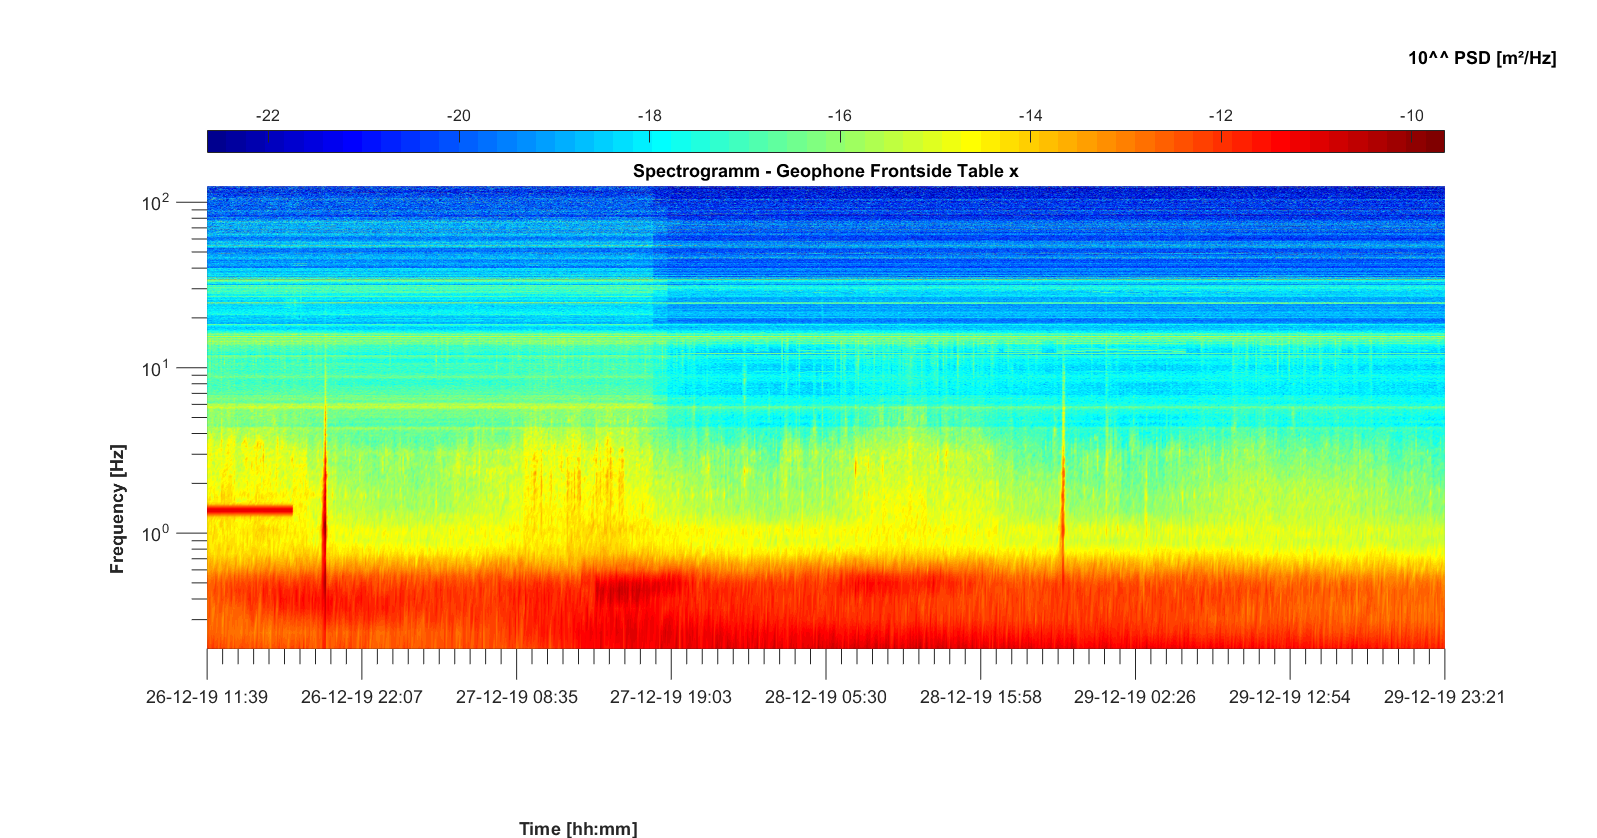
Task: Select the '29-12-19 23:21' time tick label
Action: [x=1443, y=697]
